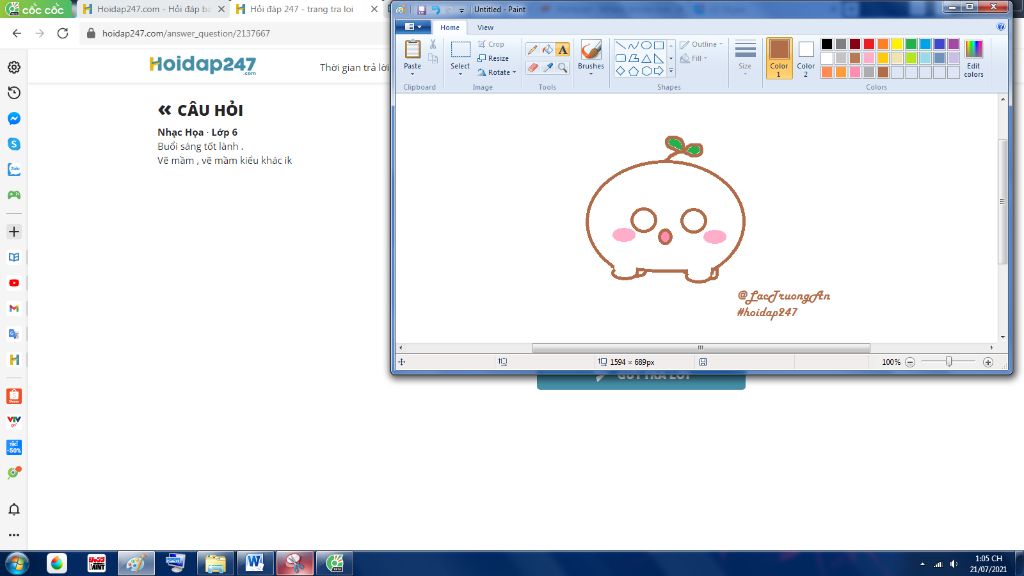Screen dimensions: 1024x576
Task: Open browser history icon in sidebar
Action: [x=14, y=93]
